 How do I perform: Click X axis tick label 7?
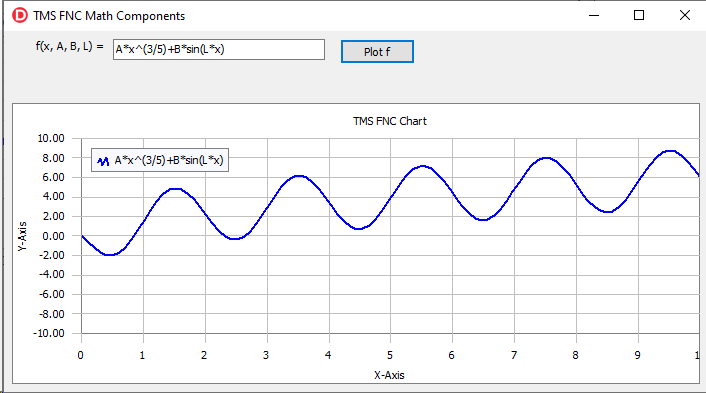point(514,355)
